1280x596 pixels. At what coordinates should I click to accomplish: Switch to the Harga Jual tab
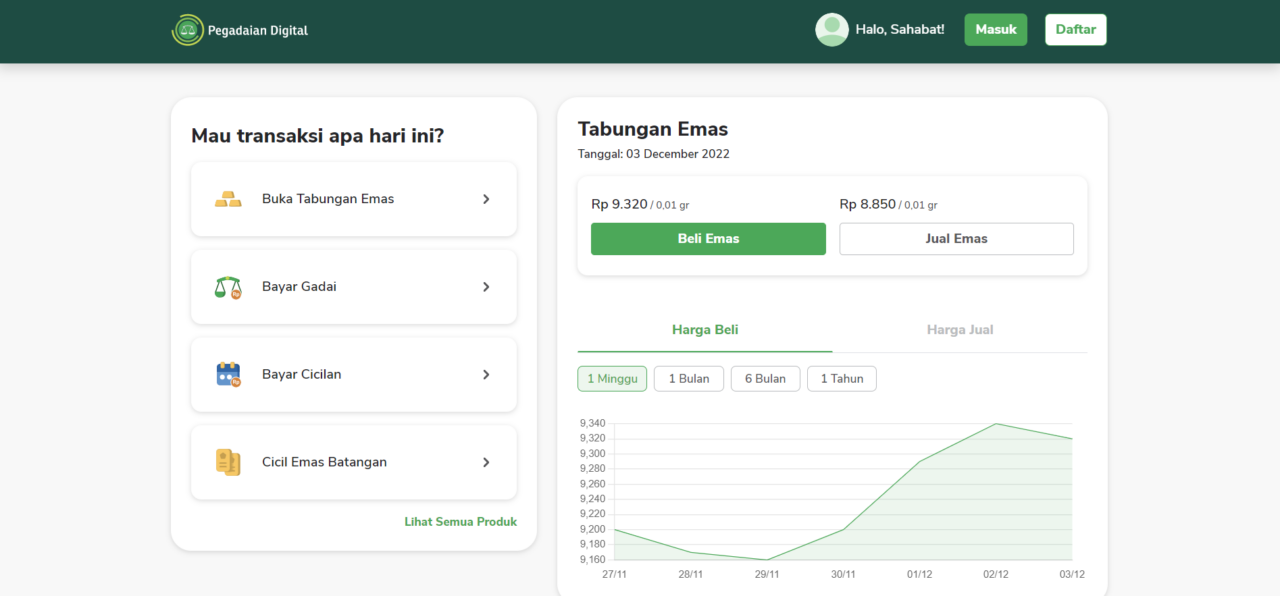[x=959, y=330]
